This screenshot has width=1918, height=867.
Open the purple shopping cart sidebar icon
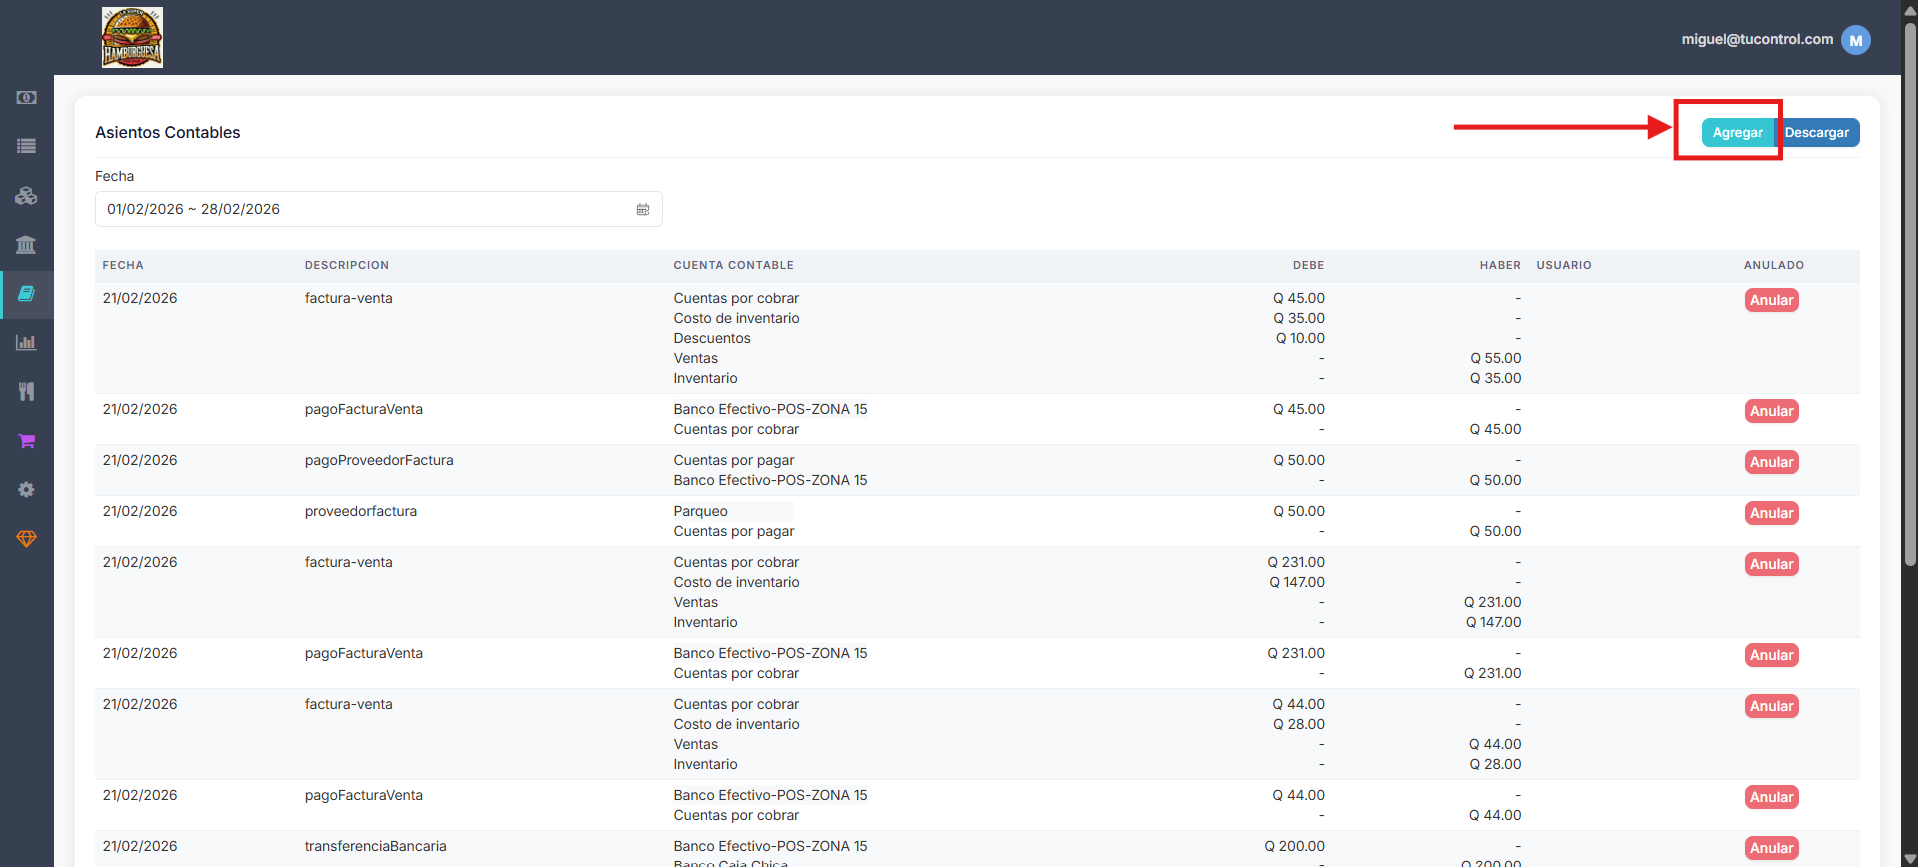(27, 440)
